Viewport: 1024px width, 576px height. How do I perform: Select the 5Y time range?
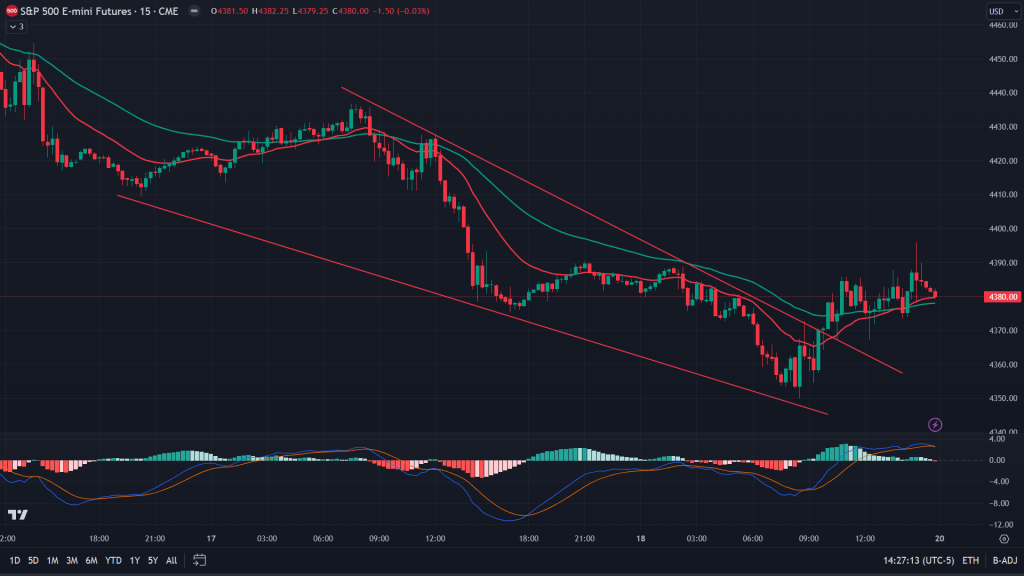pos(153,560)
